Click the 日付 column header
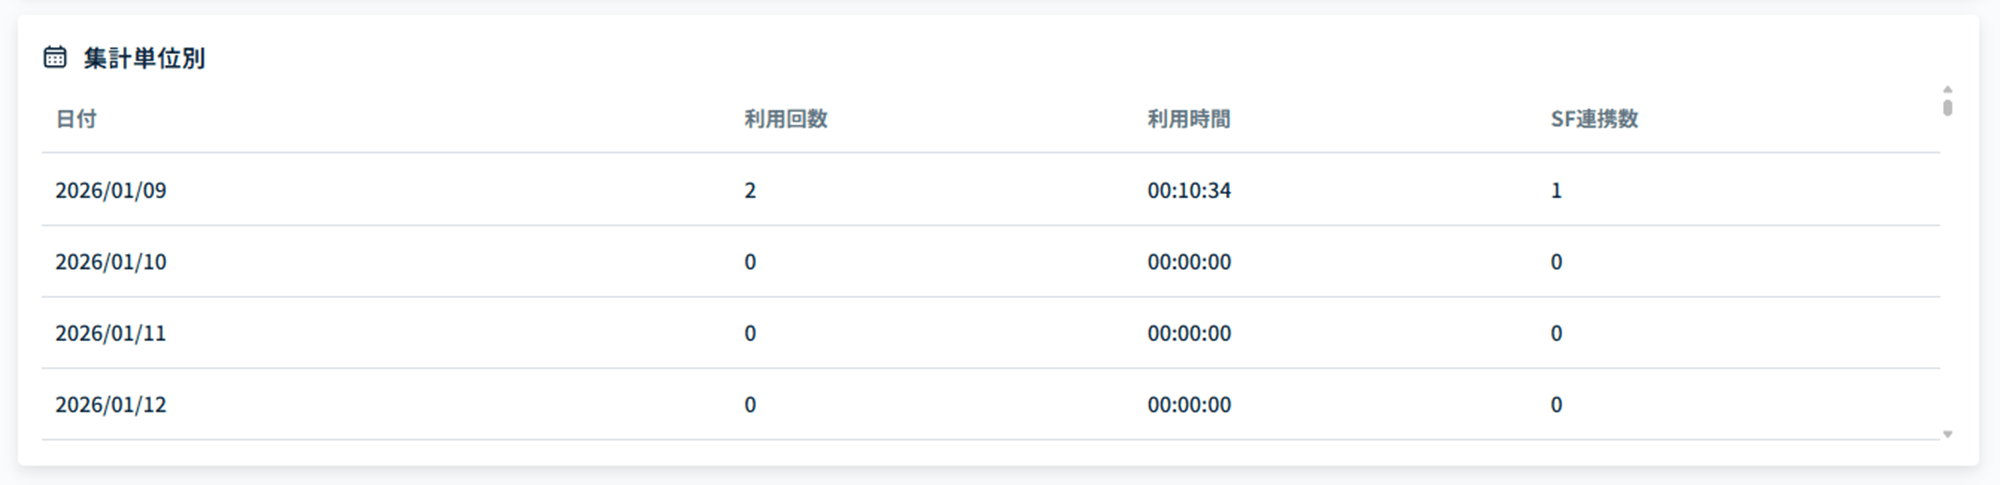Viewport: 2000px width, 485px height. 76,119
